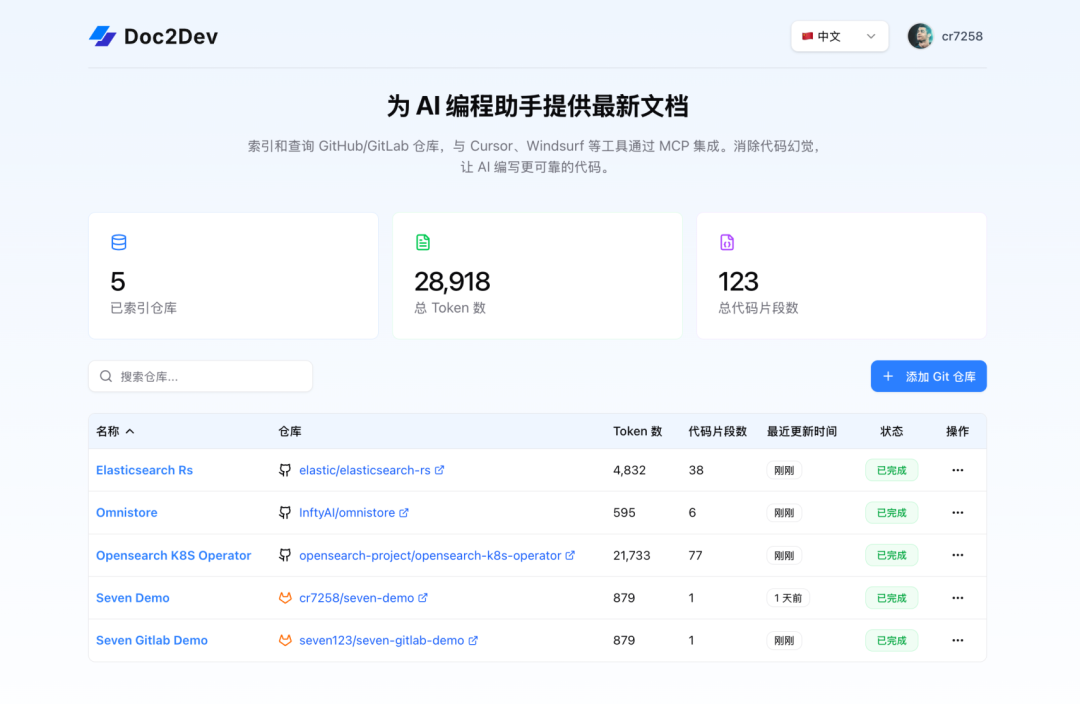The image size is (1080, 704).
Task: Click the magnifier icon in the search box
Action: click(x=106, y=377)
